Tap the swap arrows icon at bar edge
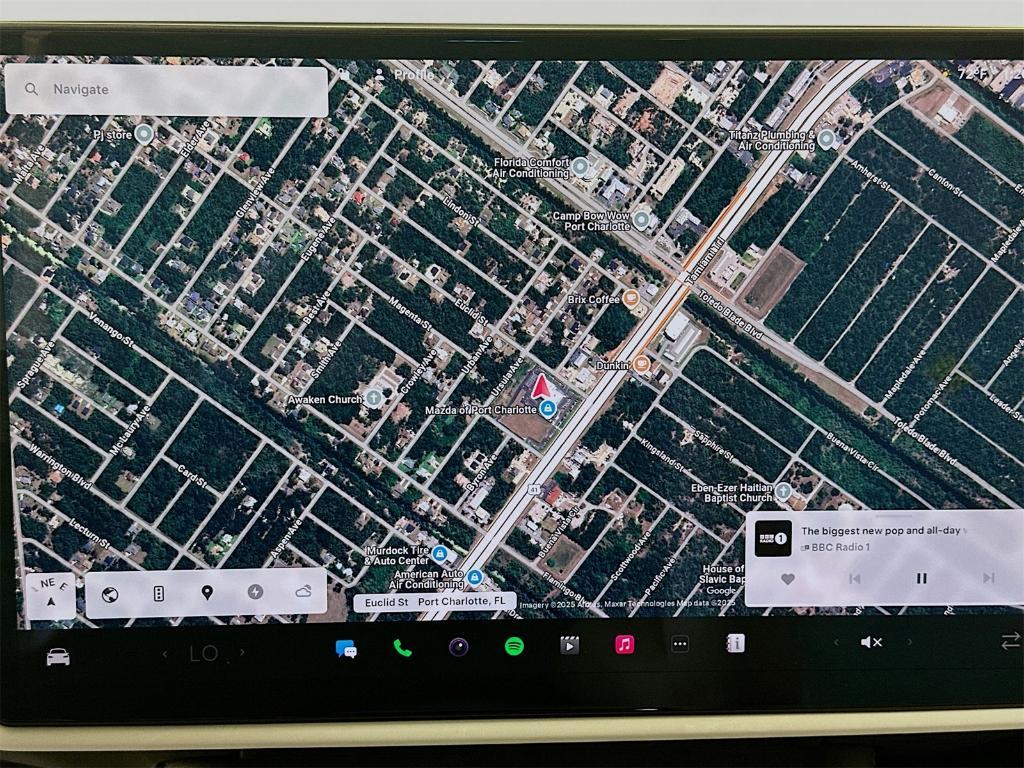This screenshot has height=768, width=1024. click(1011, 641)
